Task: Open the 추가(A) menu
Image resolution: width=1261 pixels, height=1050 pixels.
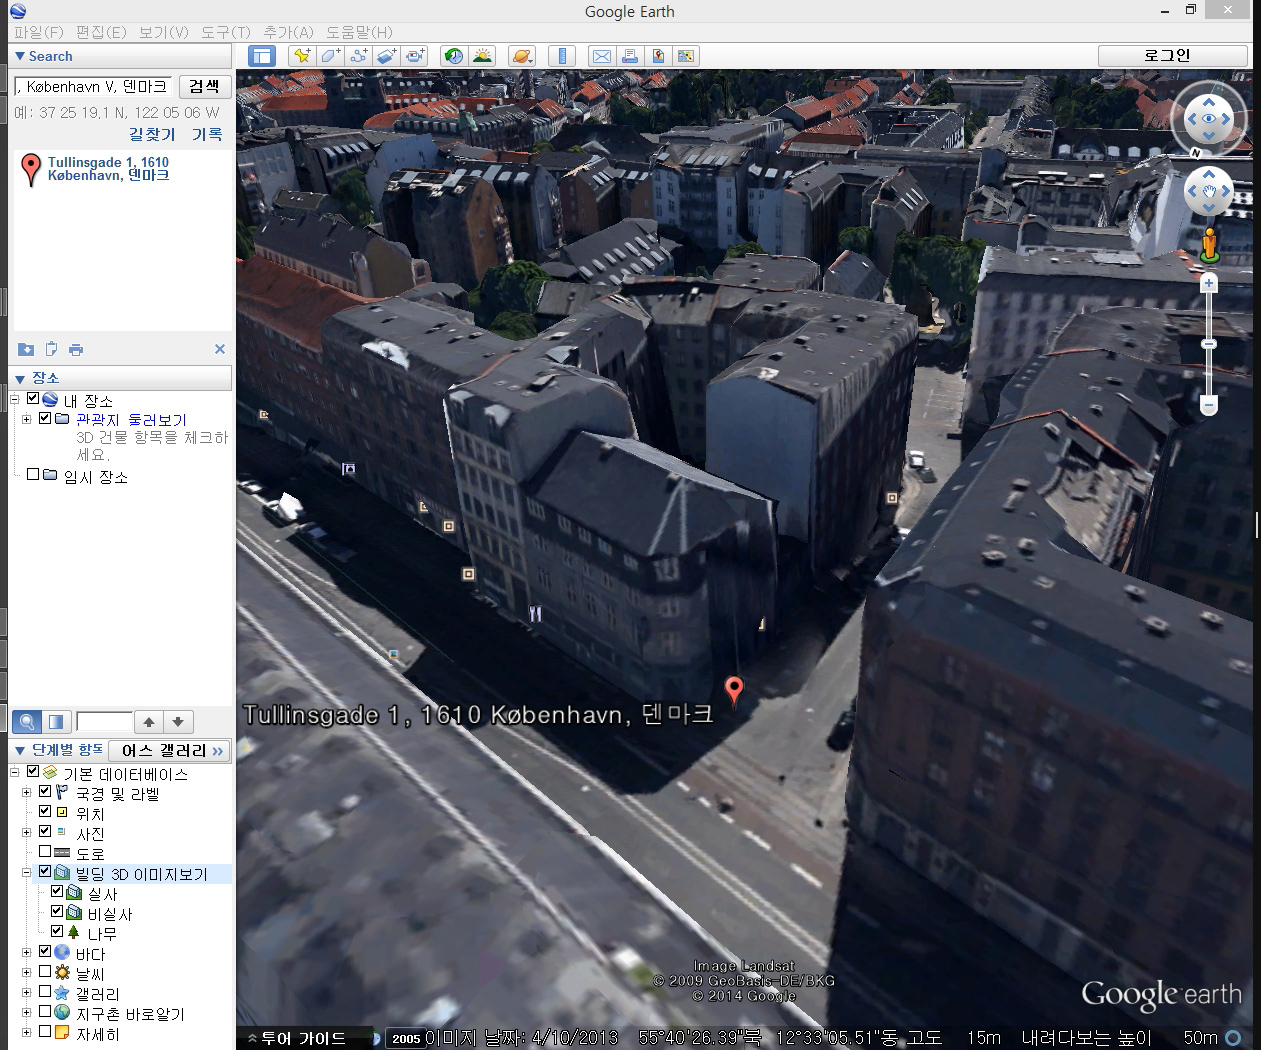Action: click(288, 32)
